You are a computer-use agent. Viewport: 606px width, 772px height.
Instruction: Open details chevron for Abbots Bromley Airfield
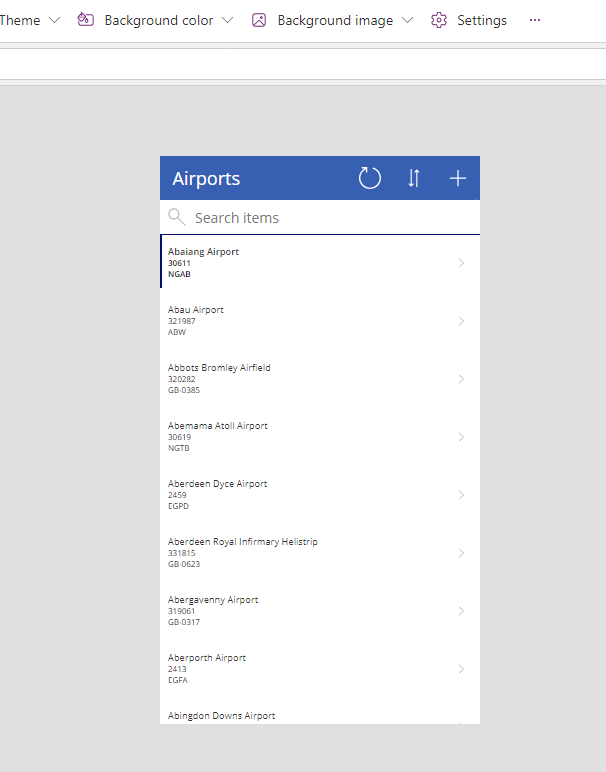pyautogui.click(x=461, y=379)
